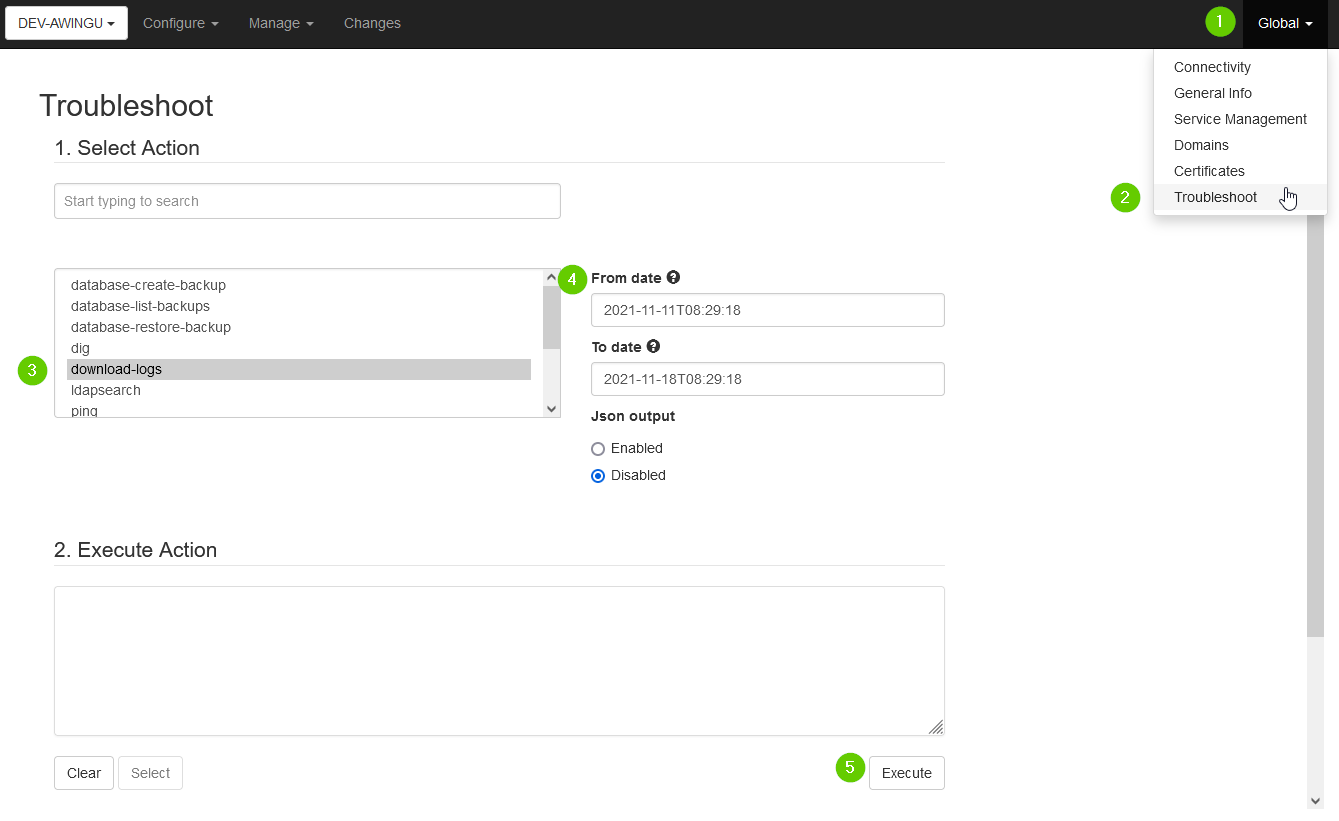Select database-restore-backup action
Image resolution: width=1339 pixels, height=821 pixels.
299,327
